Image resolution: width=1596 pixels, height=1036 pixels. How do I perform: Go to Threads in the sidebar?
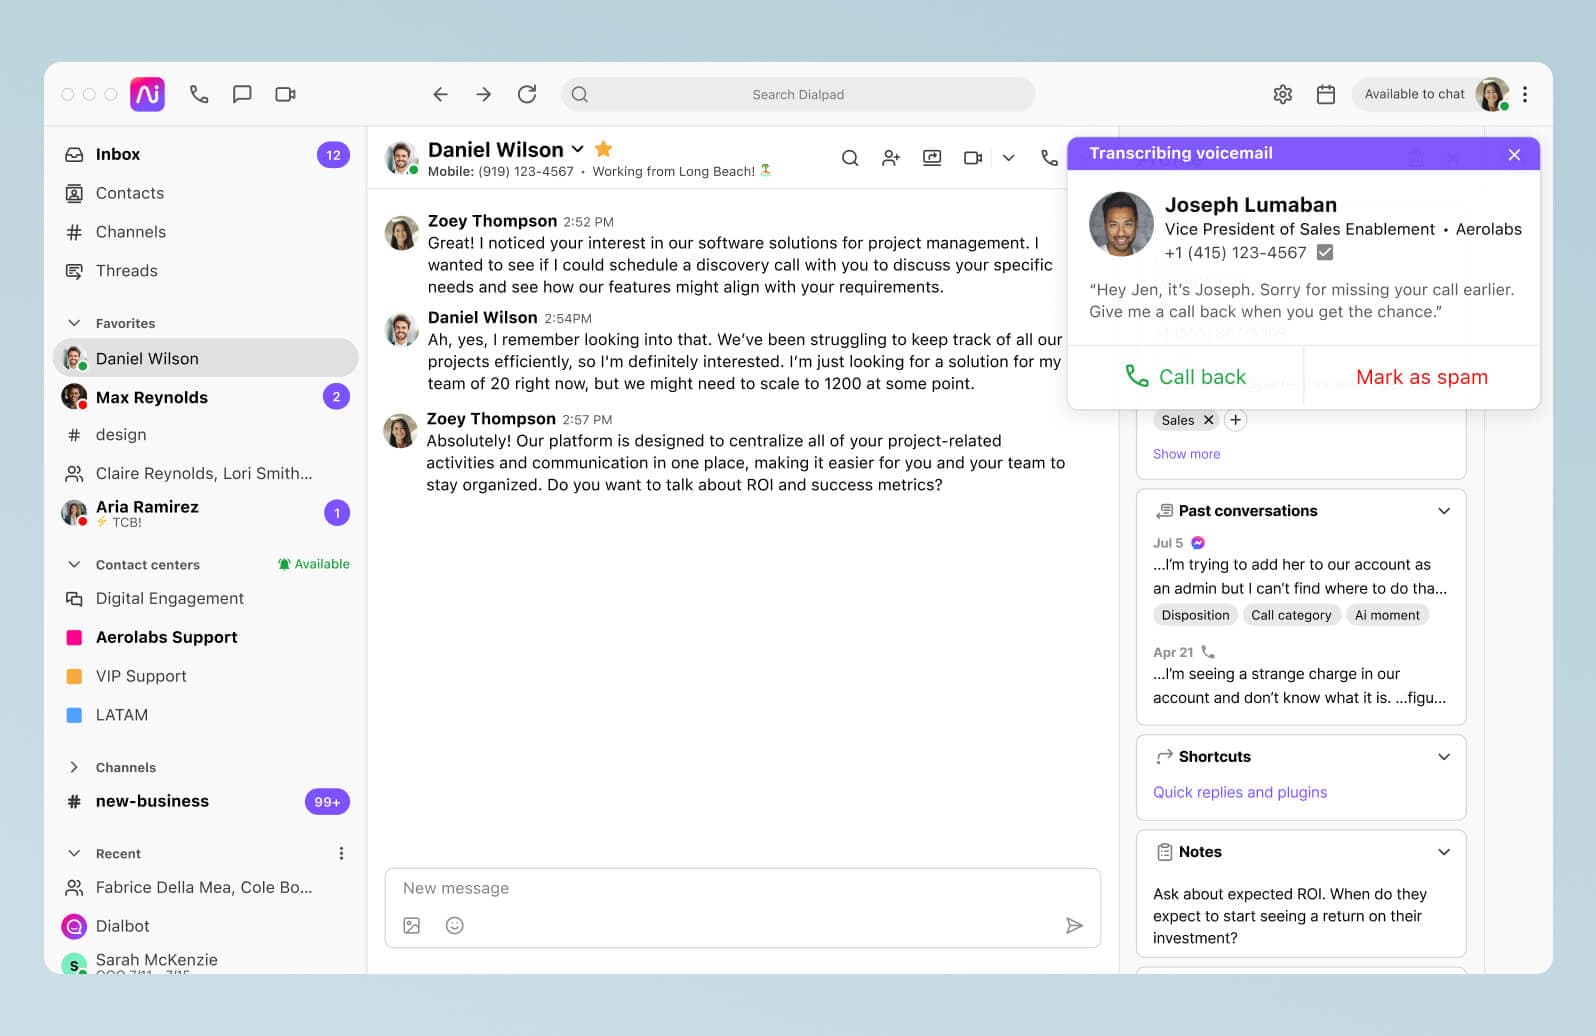pos(126,271)
